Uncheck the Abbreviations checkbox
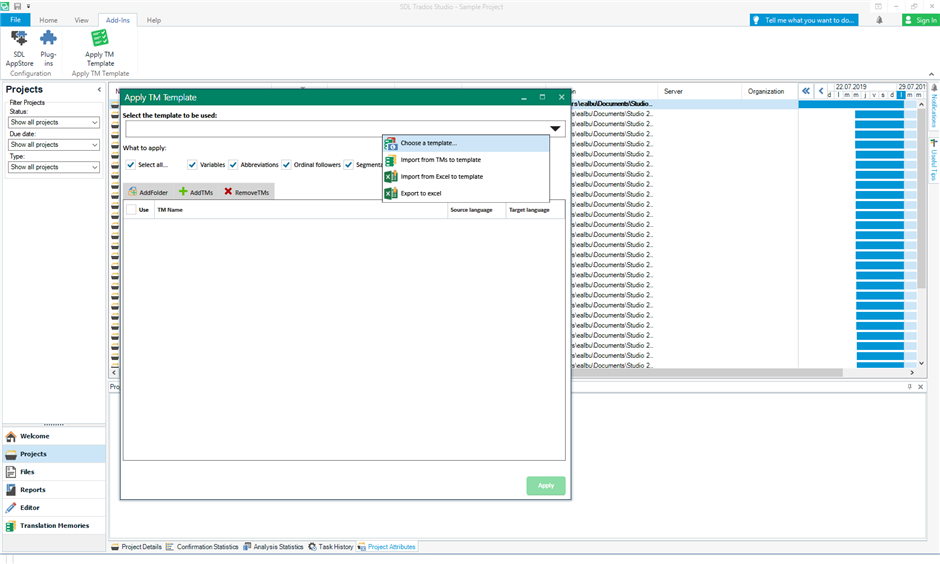 233,164
